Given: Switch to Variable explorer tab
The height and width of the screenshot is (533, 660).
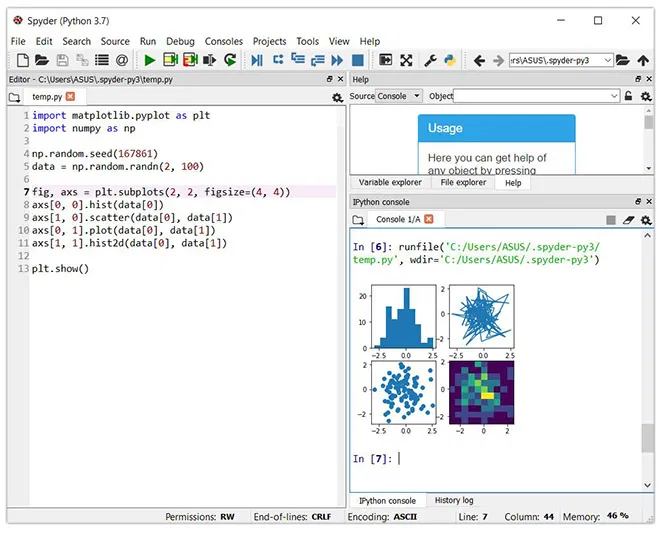Looking at the screenshot, I should point(390,183).
